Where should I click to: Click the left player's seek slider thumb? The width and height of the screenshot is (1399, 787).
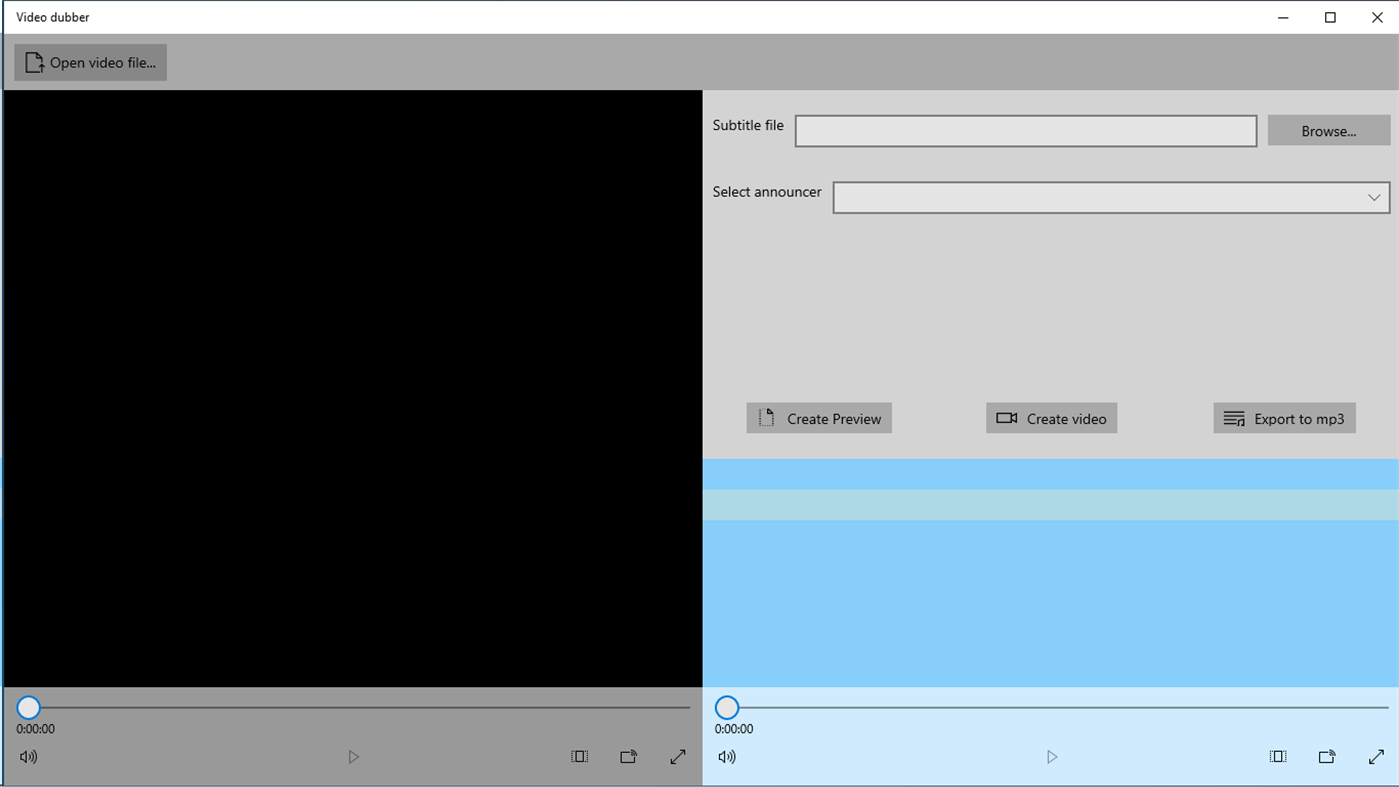click(28, 707)
